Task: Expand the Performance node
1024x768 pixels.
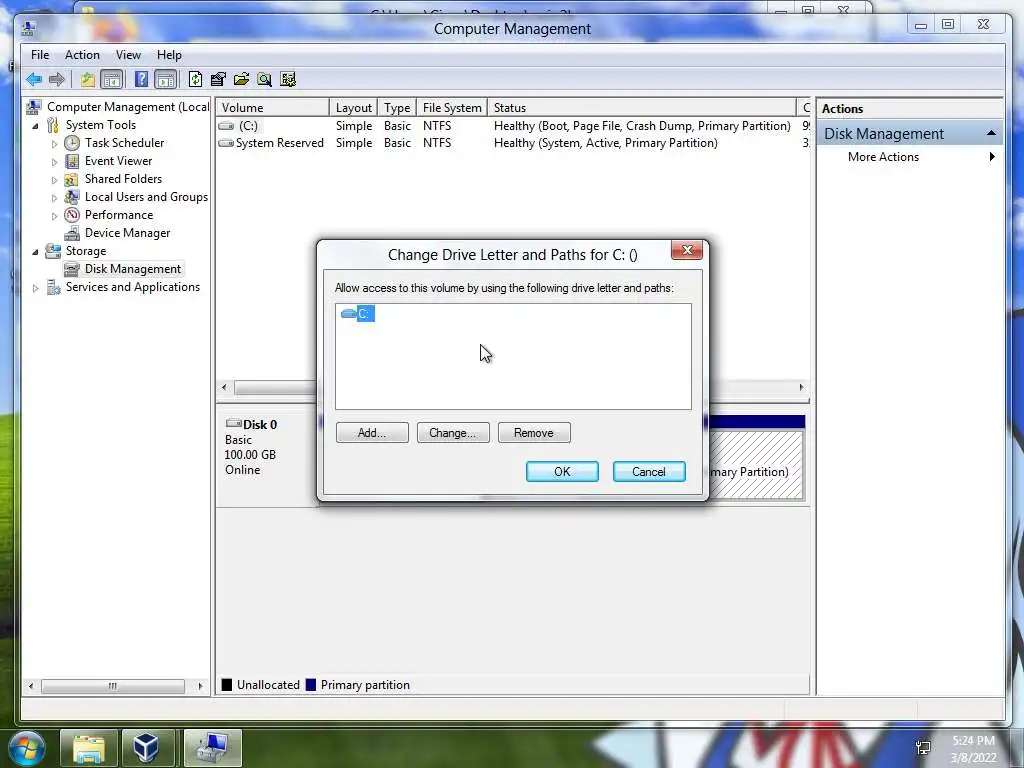Action: (x=54, y=216)
